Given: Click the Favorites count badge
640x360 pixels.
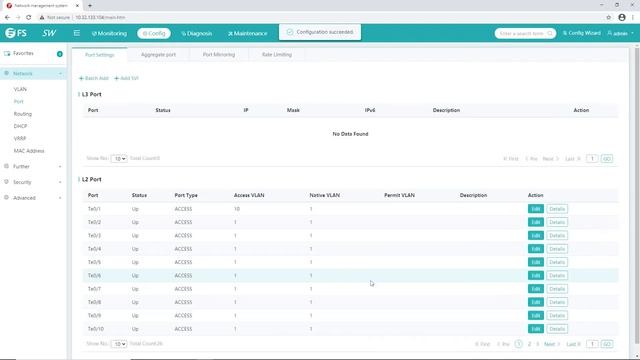Looking at the screenshot, I should pos(60,54).
